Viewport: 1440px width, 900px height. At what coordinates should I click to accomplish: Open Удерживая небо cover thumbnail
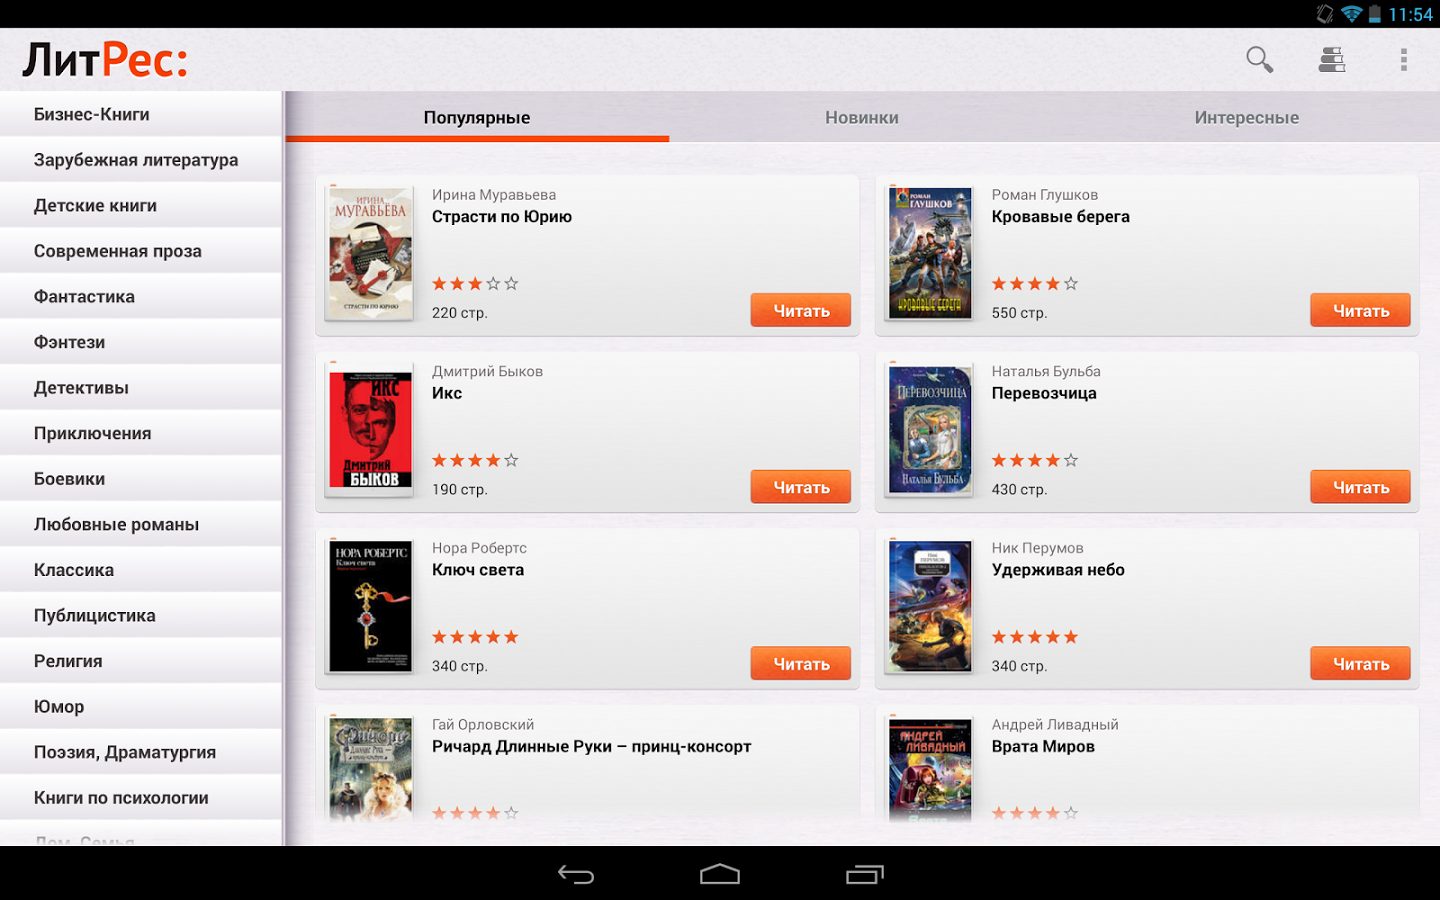click(x=930, y=607)
